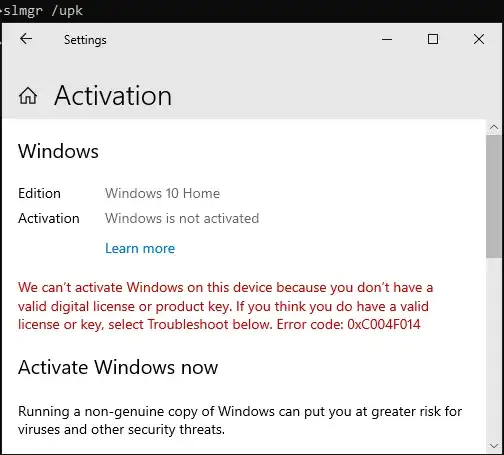Click the 'slmgr /upk' command text
The image size is (504, 455).
(x=43, y=11)
